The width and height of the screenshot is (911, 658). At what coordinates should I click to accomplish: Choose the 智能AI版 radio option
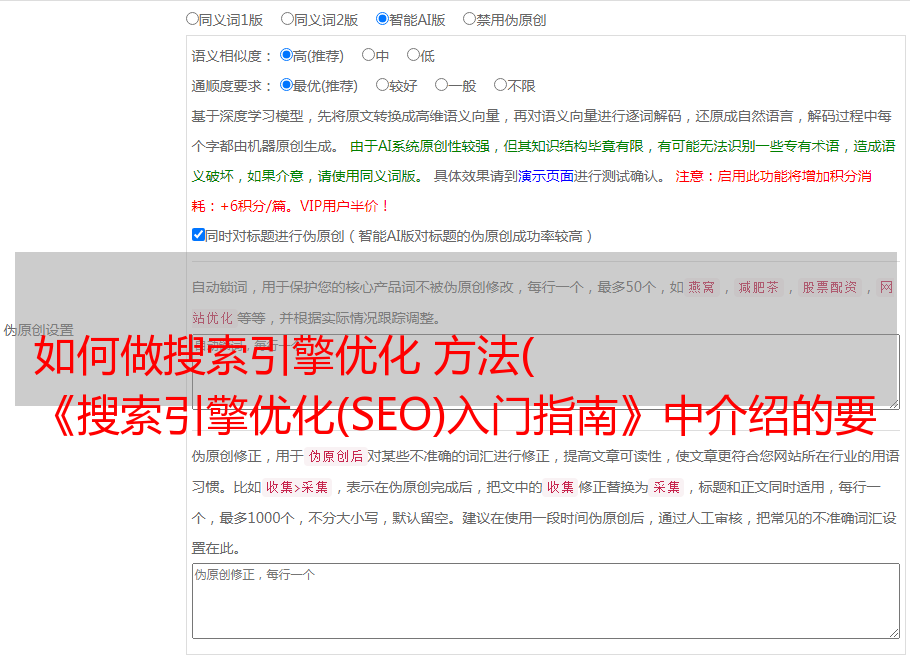point(382,19)
